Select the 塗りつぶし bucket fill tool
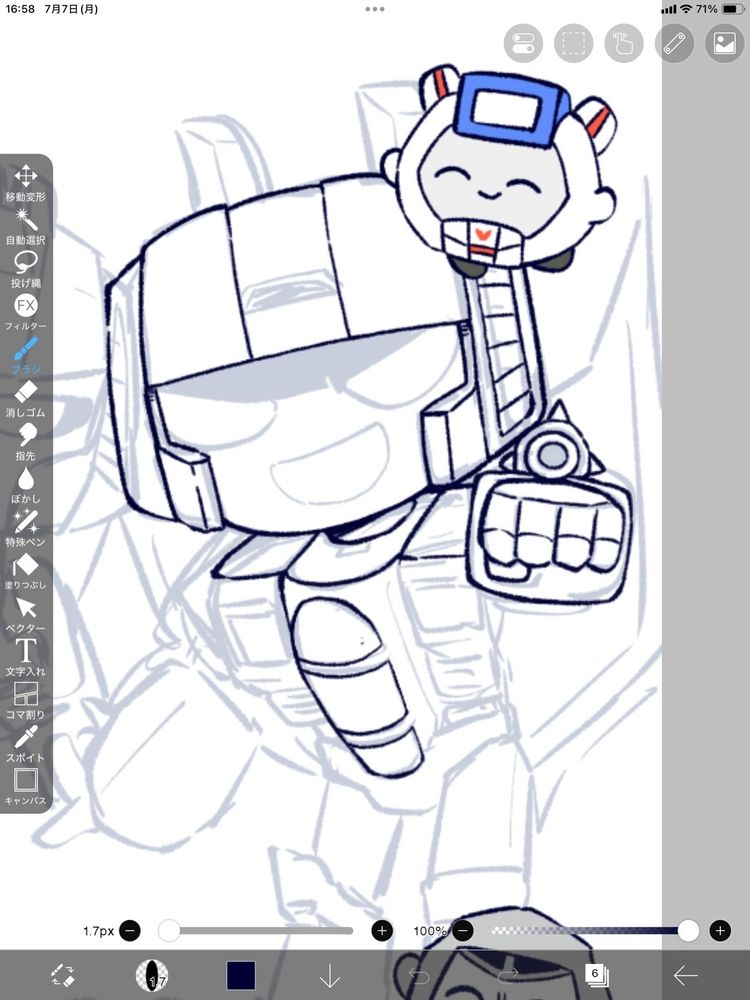The image size is (750, 1000). pos(26,571)
